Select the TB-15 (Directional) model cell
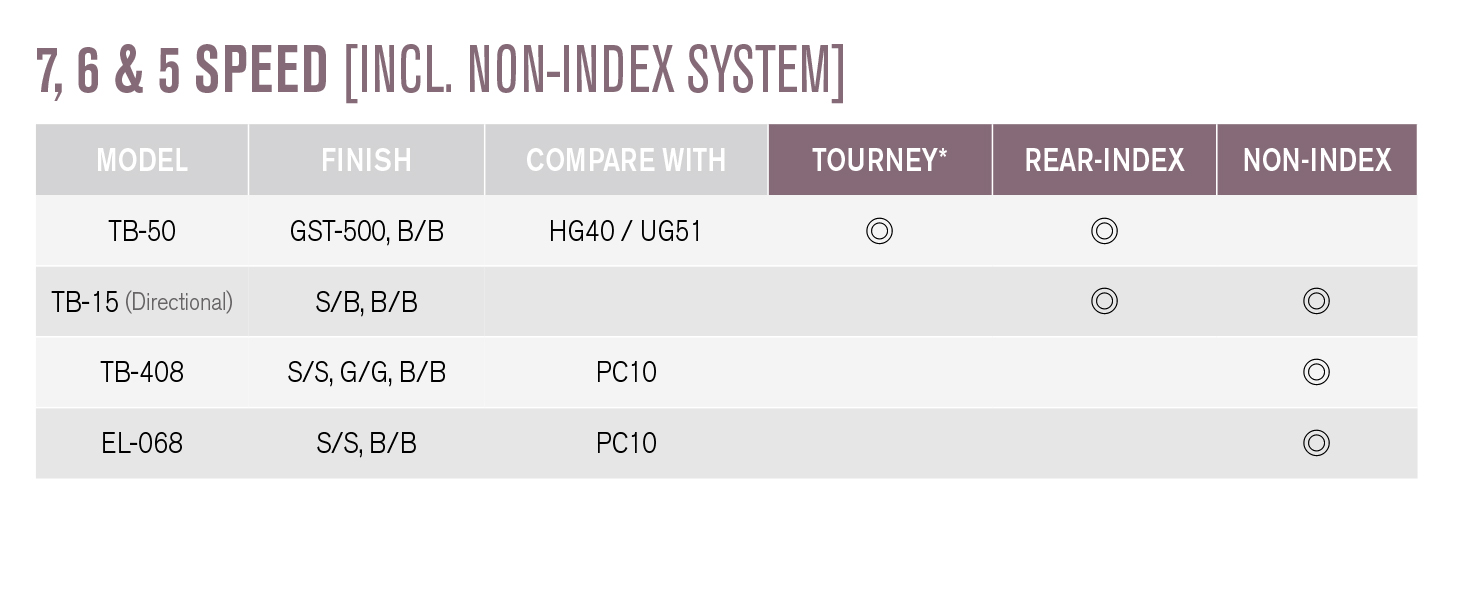This screenshot has height=596, width=1477. pos(142,302)
